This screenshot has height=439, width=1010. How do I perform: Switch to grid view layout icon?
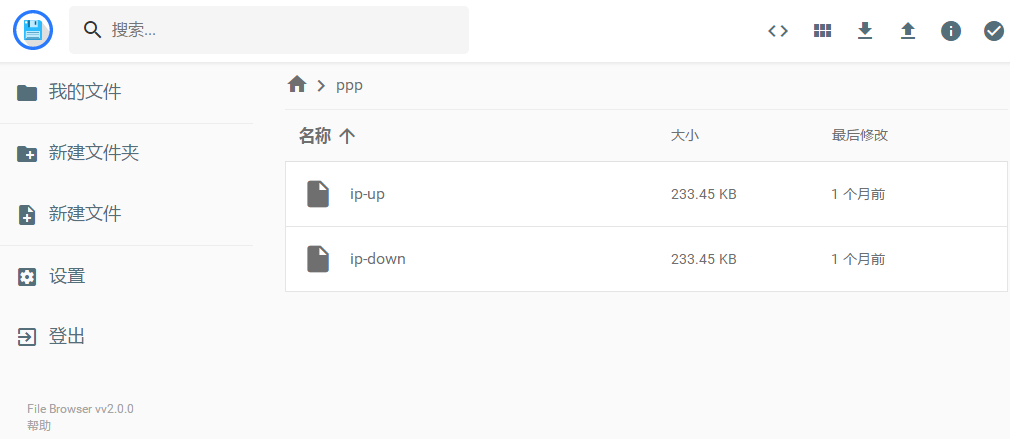pos(822,31)
